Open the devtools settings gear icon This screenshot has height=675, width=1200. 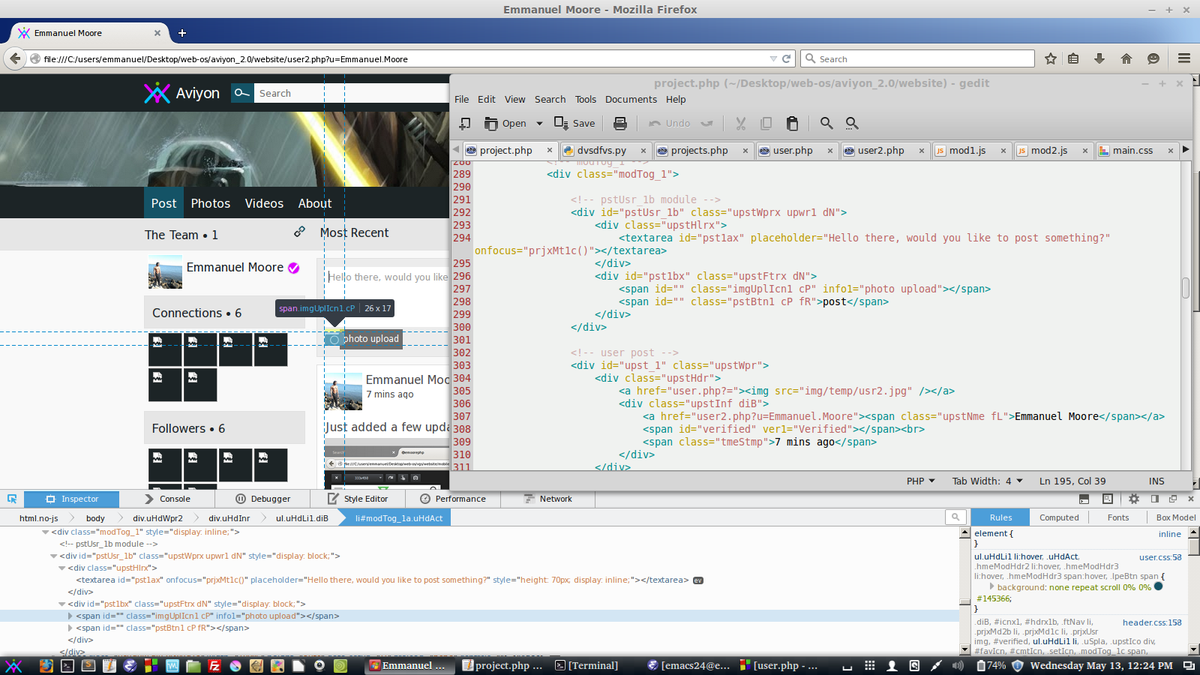[1134, 498]
